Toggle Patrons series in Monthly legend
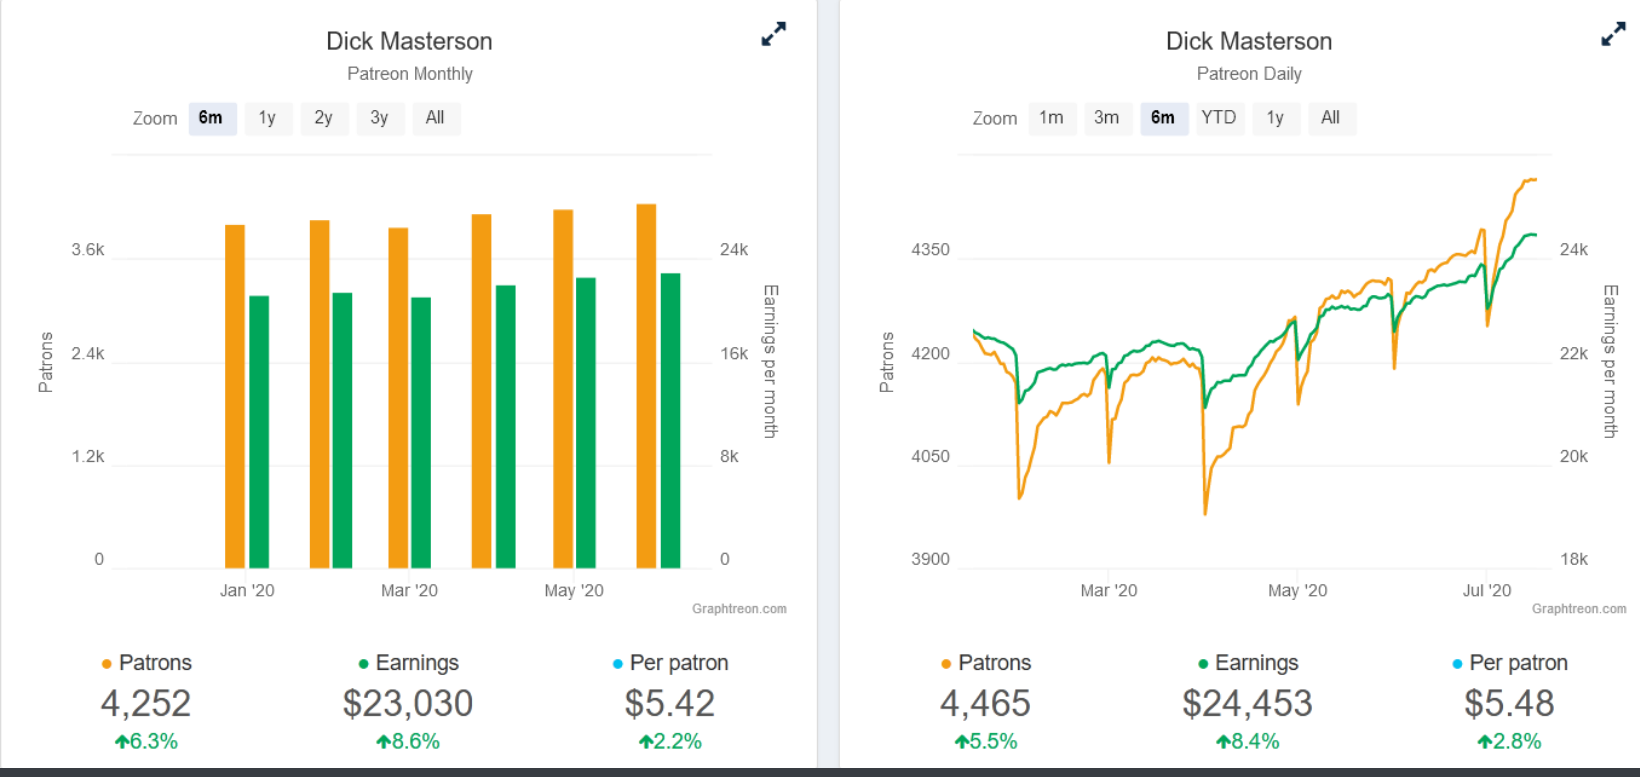This screenshot has width=1640, height=777. click(146, 663)
